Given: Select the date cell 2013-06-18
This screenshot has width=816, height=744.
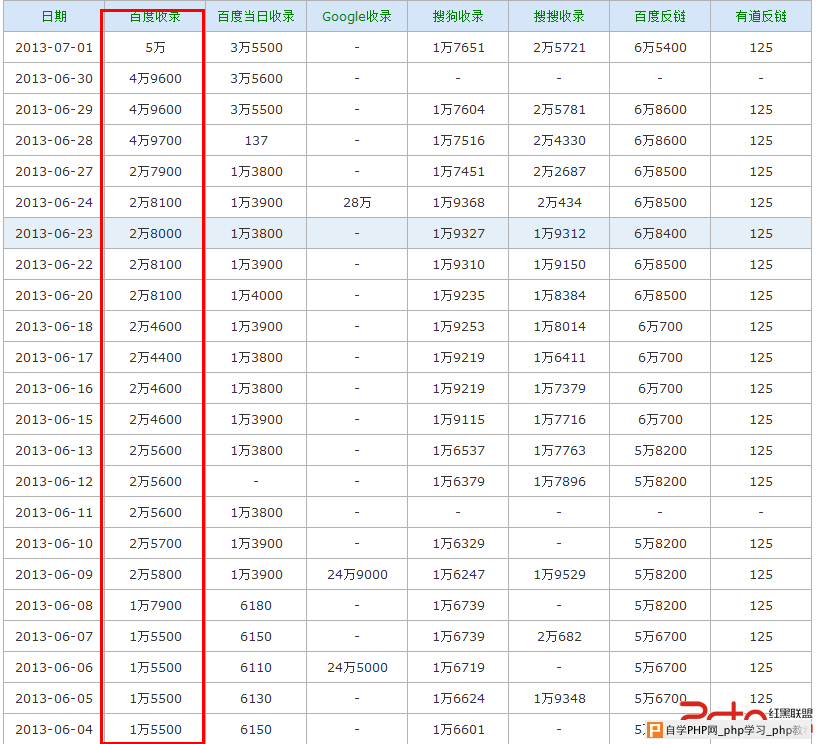Looking at the screenshot, I should tap(54, 327).
